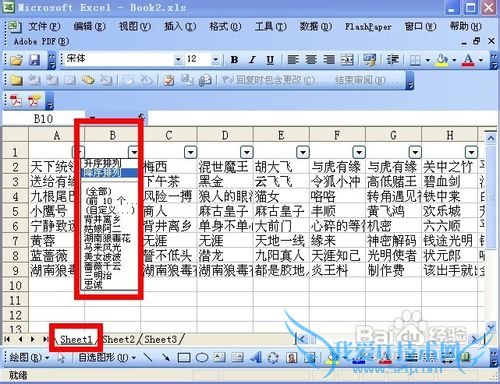Open the 绘图(R) drawing menu button
Image resolution: width=500 pixels, height=384 pixels.
click(29, 357)
